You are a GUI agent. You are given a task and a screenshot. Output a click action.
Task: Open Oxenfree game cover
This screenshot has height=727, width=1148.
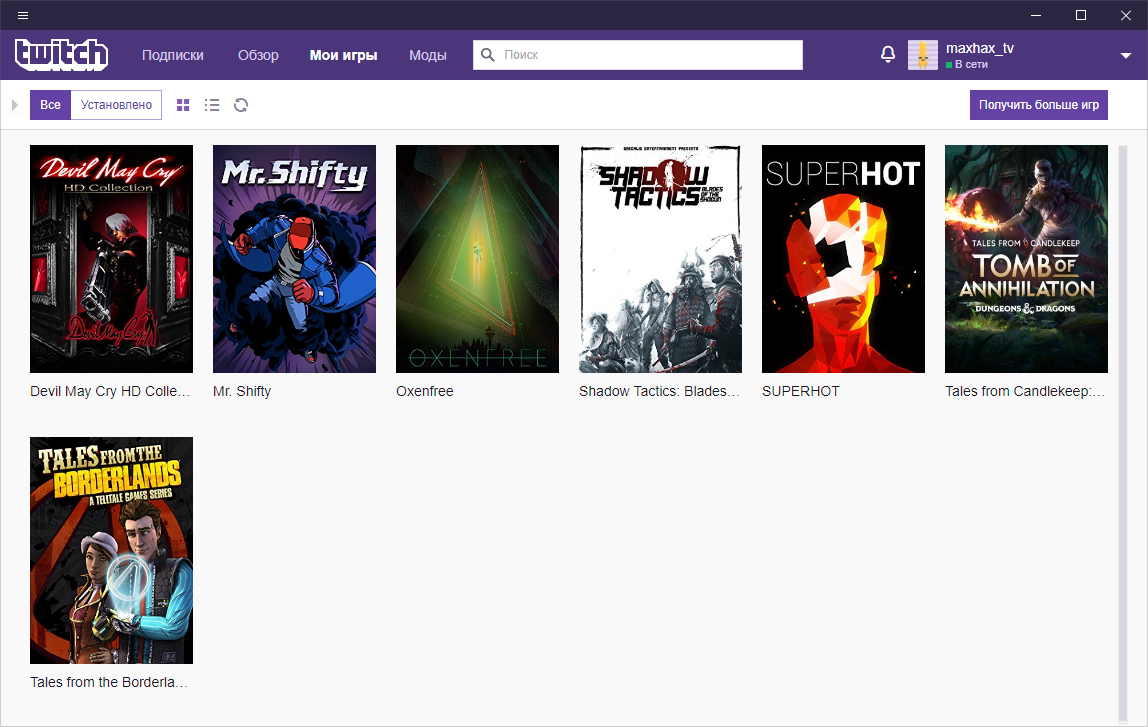(x=477, y=258)
